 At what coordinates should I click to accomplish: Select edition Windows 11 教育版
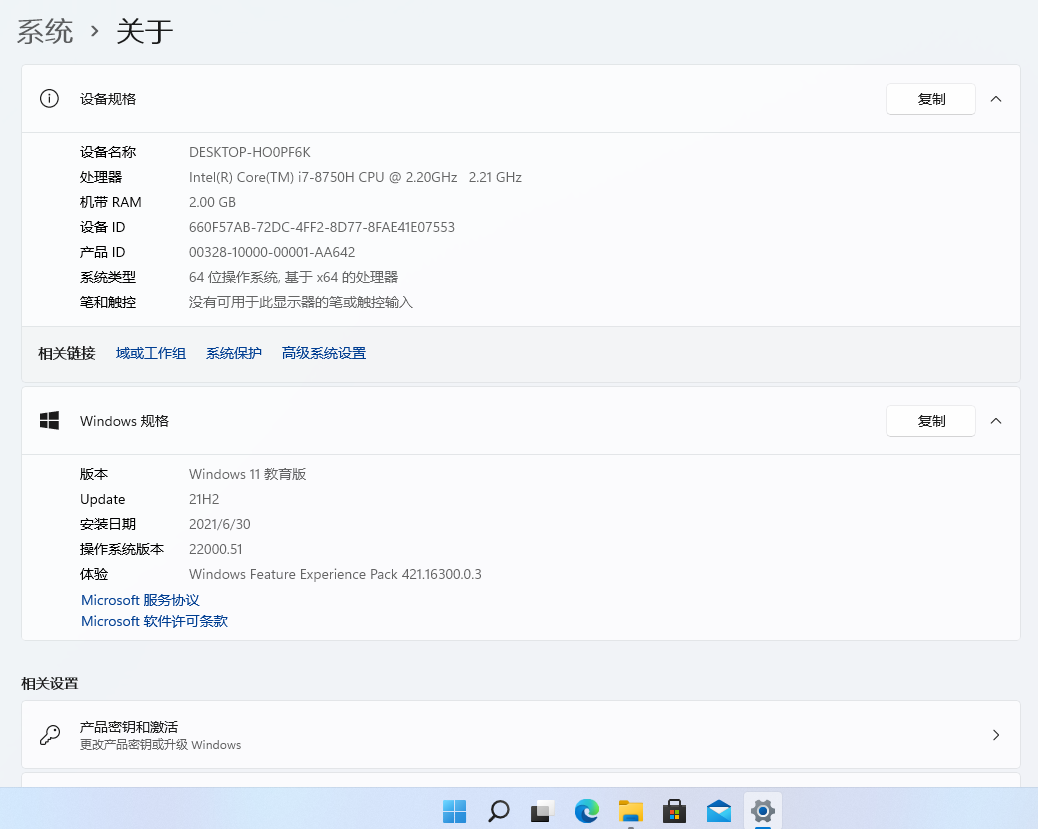[248, 474]
